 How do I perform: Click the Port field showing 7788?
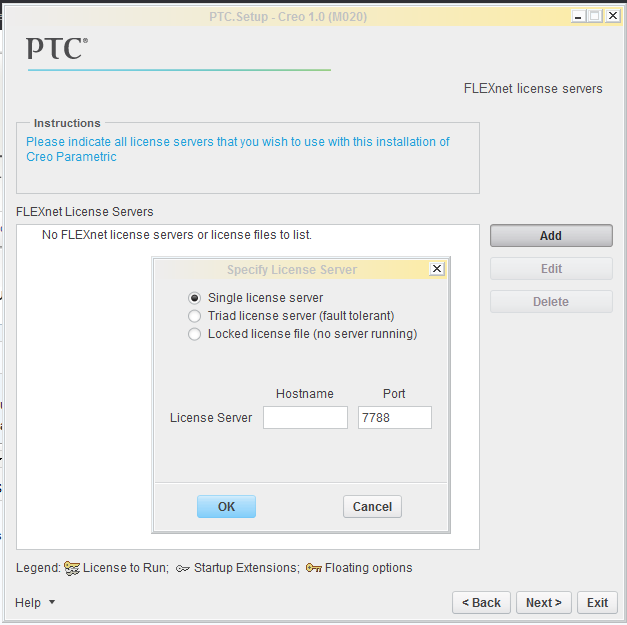395,418
